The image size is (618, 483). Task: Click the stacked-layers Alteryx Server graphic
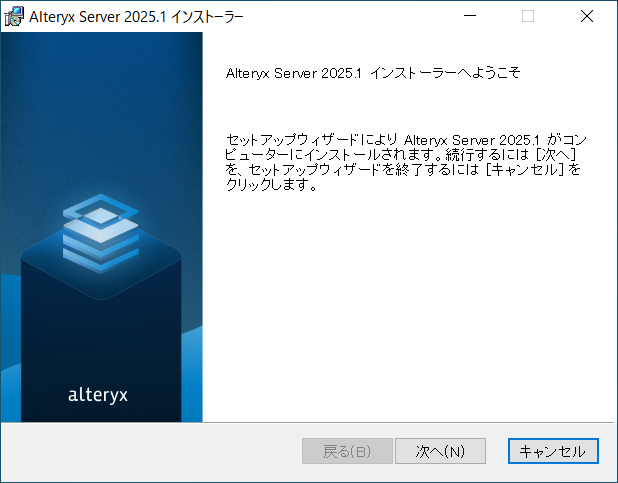click(101, 233)
